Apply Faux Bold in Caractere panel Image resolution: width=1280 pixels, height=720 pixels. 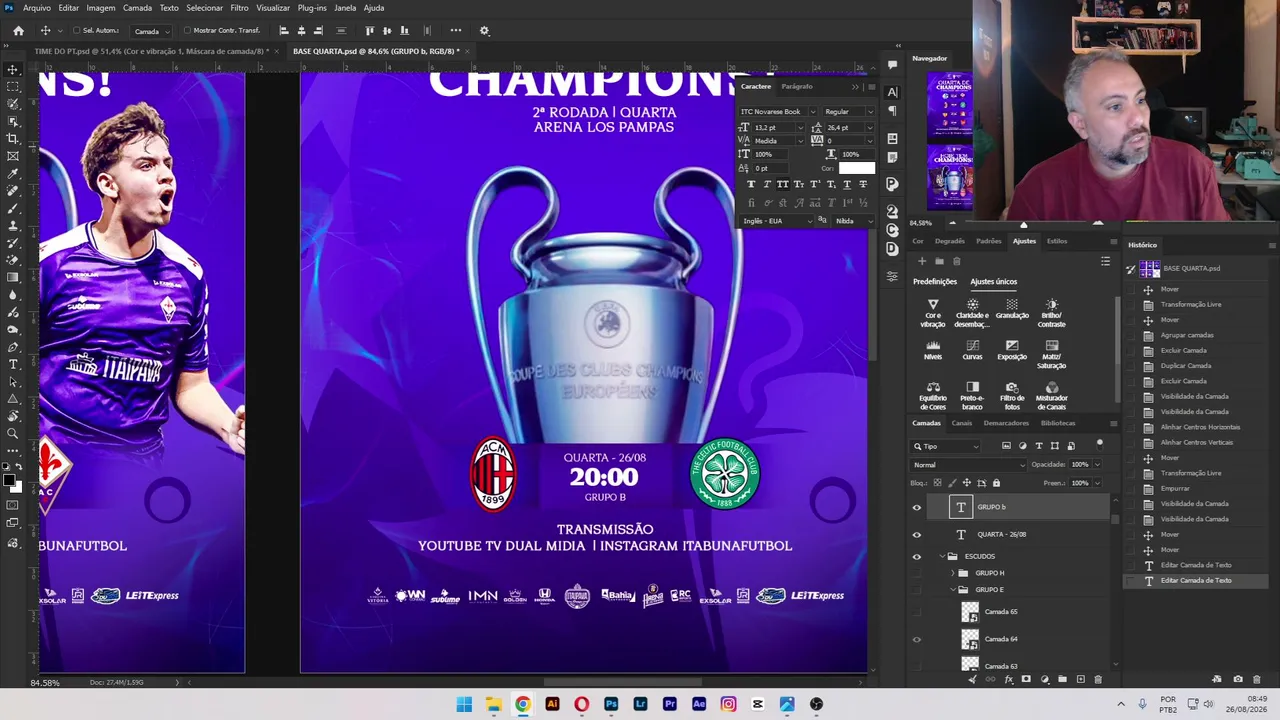[x=751, y=184]
